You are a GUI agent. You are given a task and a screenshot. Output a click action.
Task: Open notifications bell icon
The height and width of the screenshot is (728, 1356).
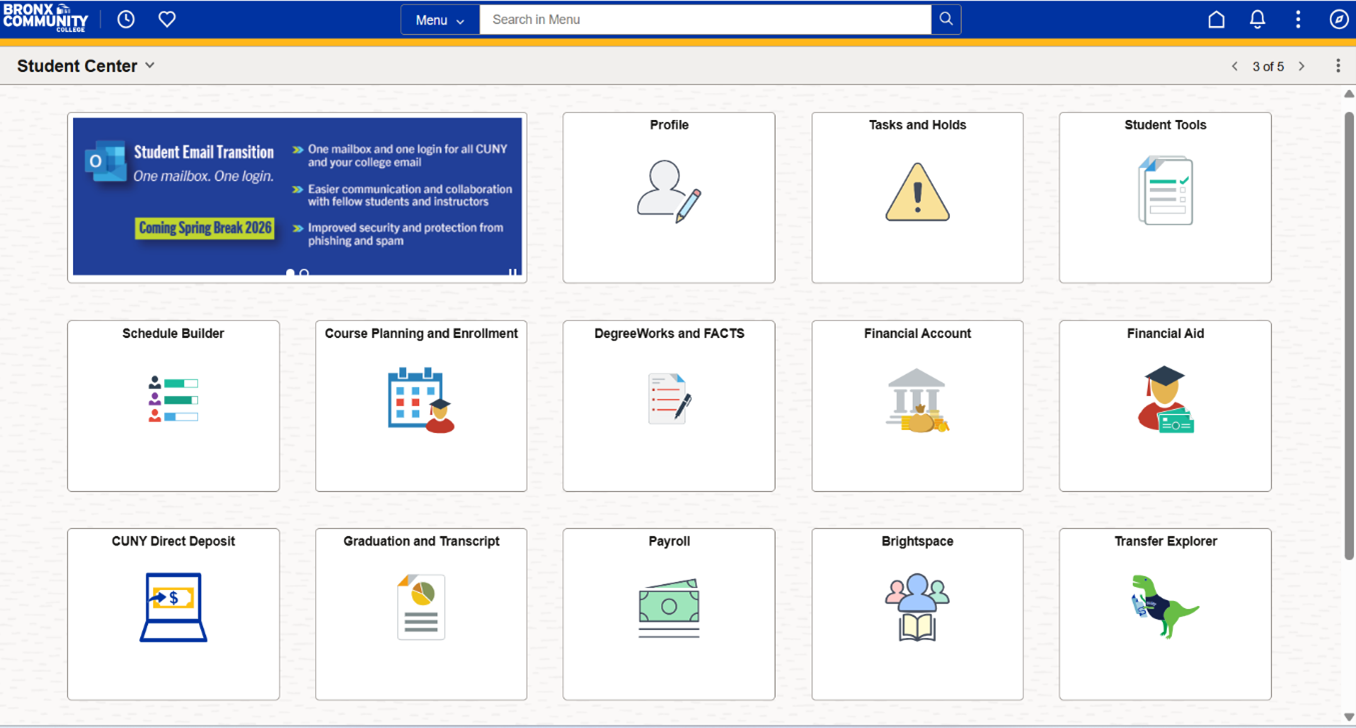[1257, 19]
